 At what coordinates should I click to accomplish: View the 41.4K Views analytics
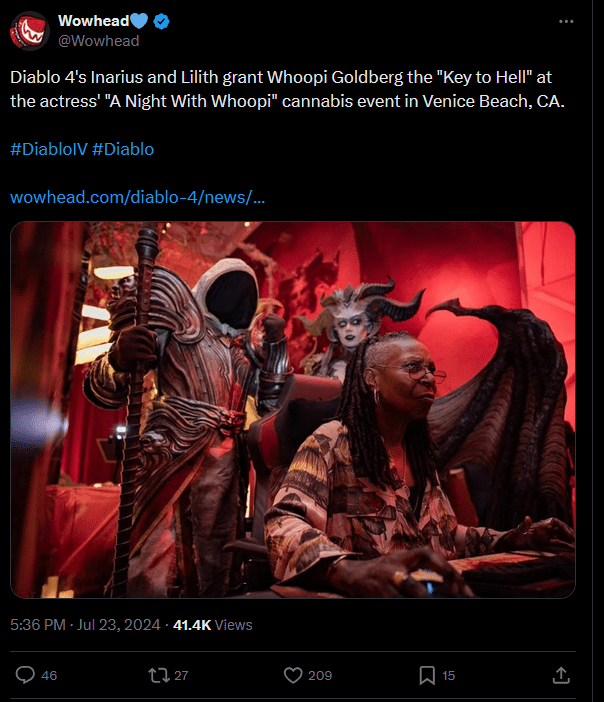pos(213,625)
